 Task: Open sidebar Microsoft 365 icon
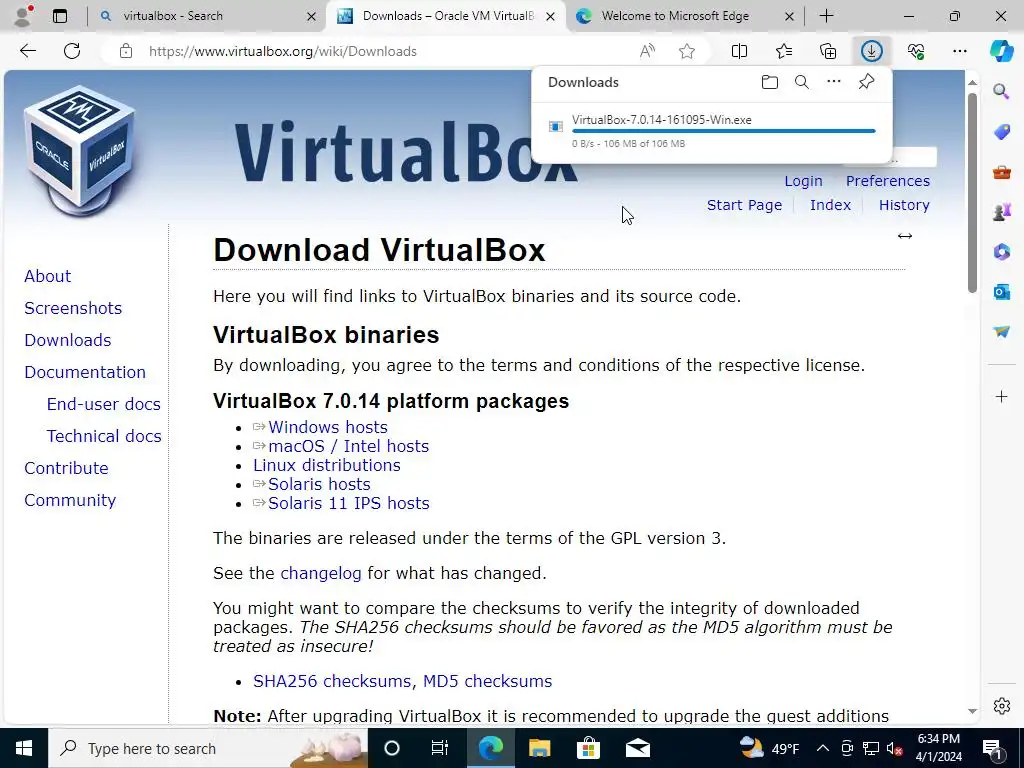(1002, 251)
